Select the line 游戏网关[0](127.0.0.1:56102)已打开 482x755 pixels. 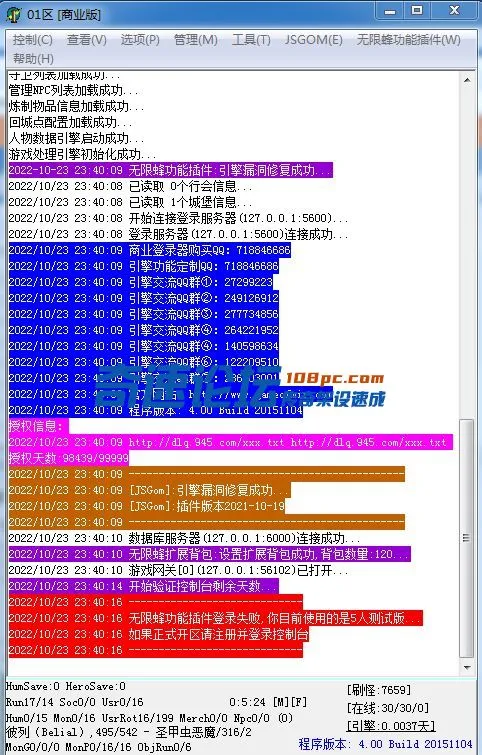[178, 570]
